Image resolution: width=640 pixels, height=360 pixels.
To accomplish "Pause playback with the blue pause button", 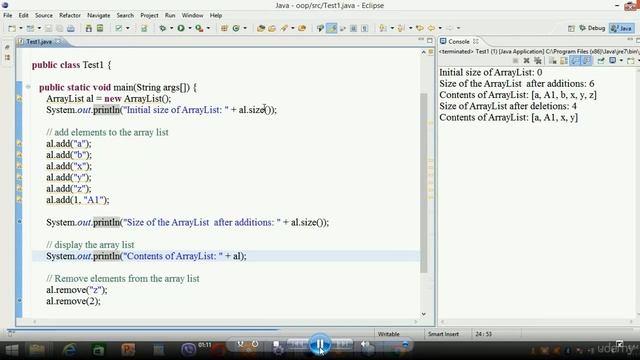I will pyautogui.click(x=320, y=344).
